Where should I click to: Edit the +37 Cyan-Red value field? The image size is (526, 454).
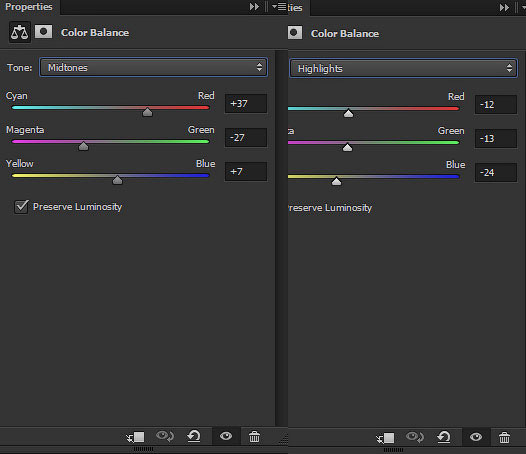click(246, 104)
